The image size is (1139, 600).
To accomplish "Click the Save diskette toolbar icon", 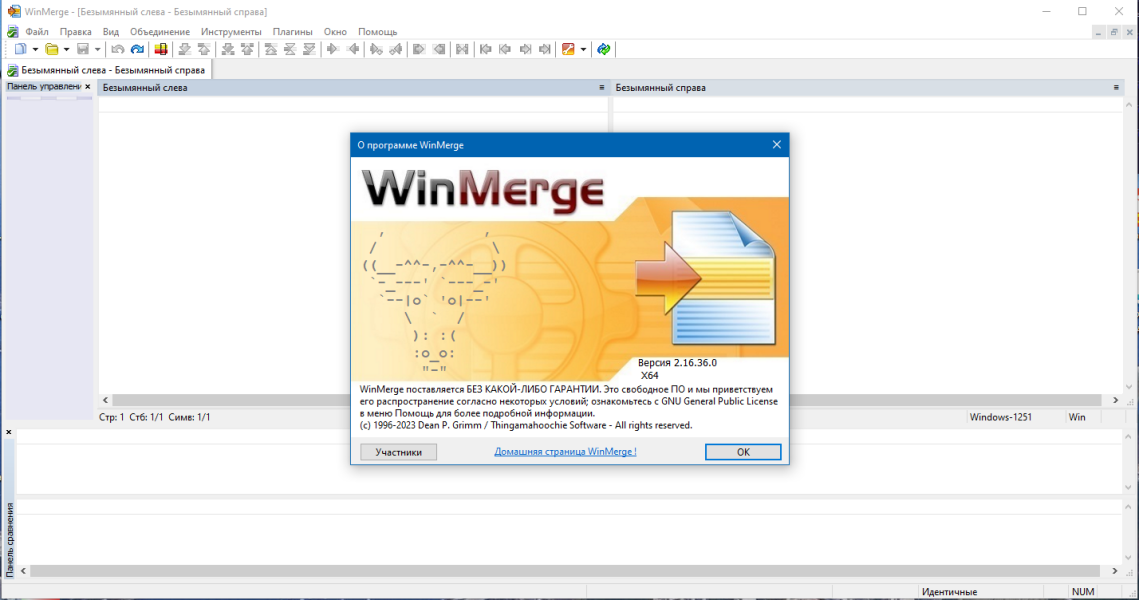I will tap(83, 49).
